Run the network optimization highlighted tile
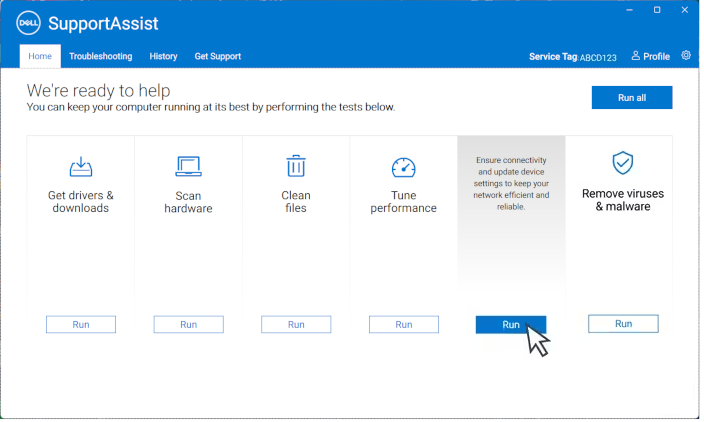 (x=511, y=325)
